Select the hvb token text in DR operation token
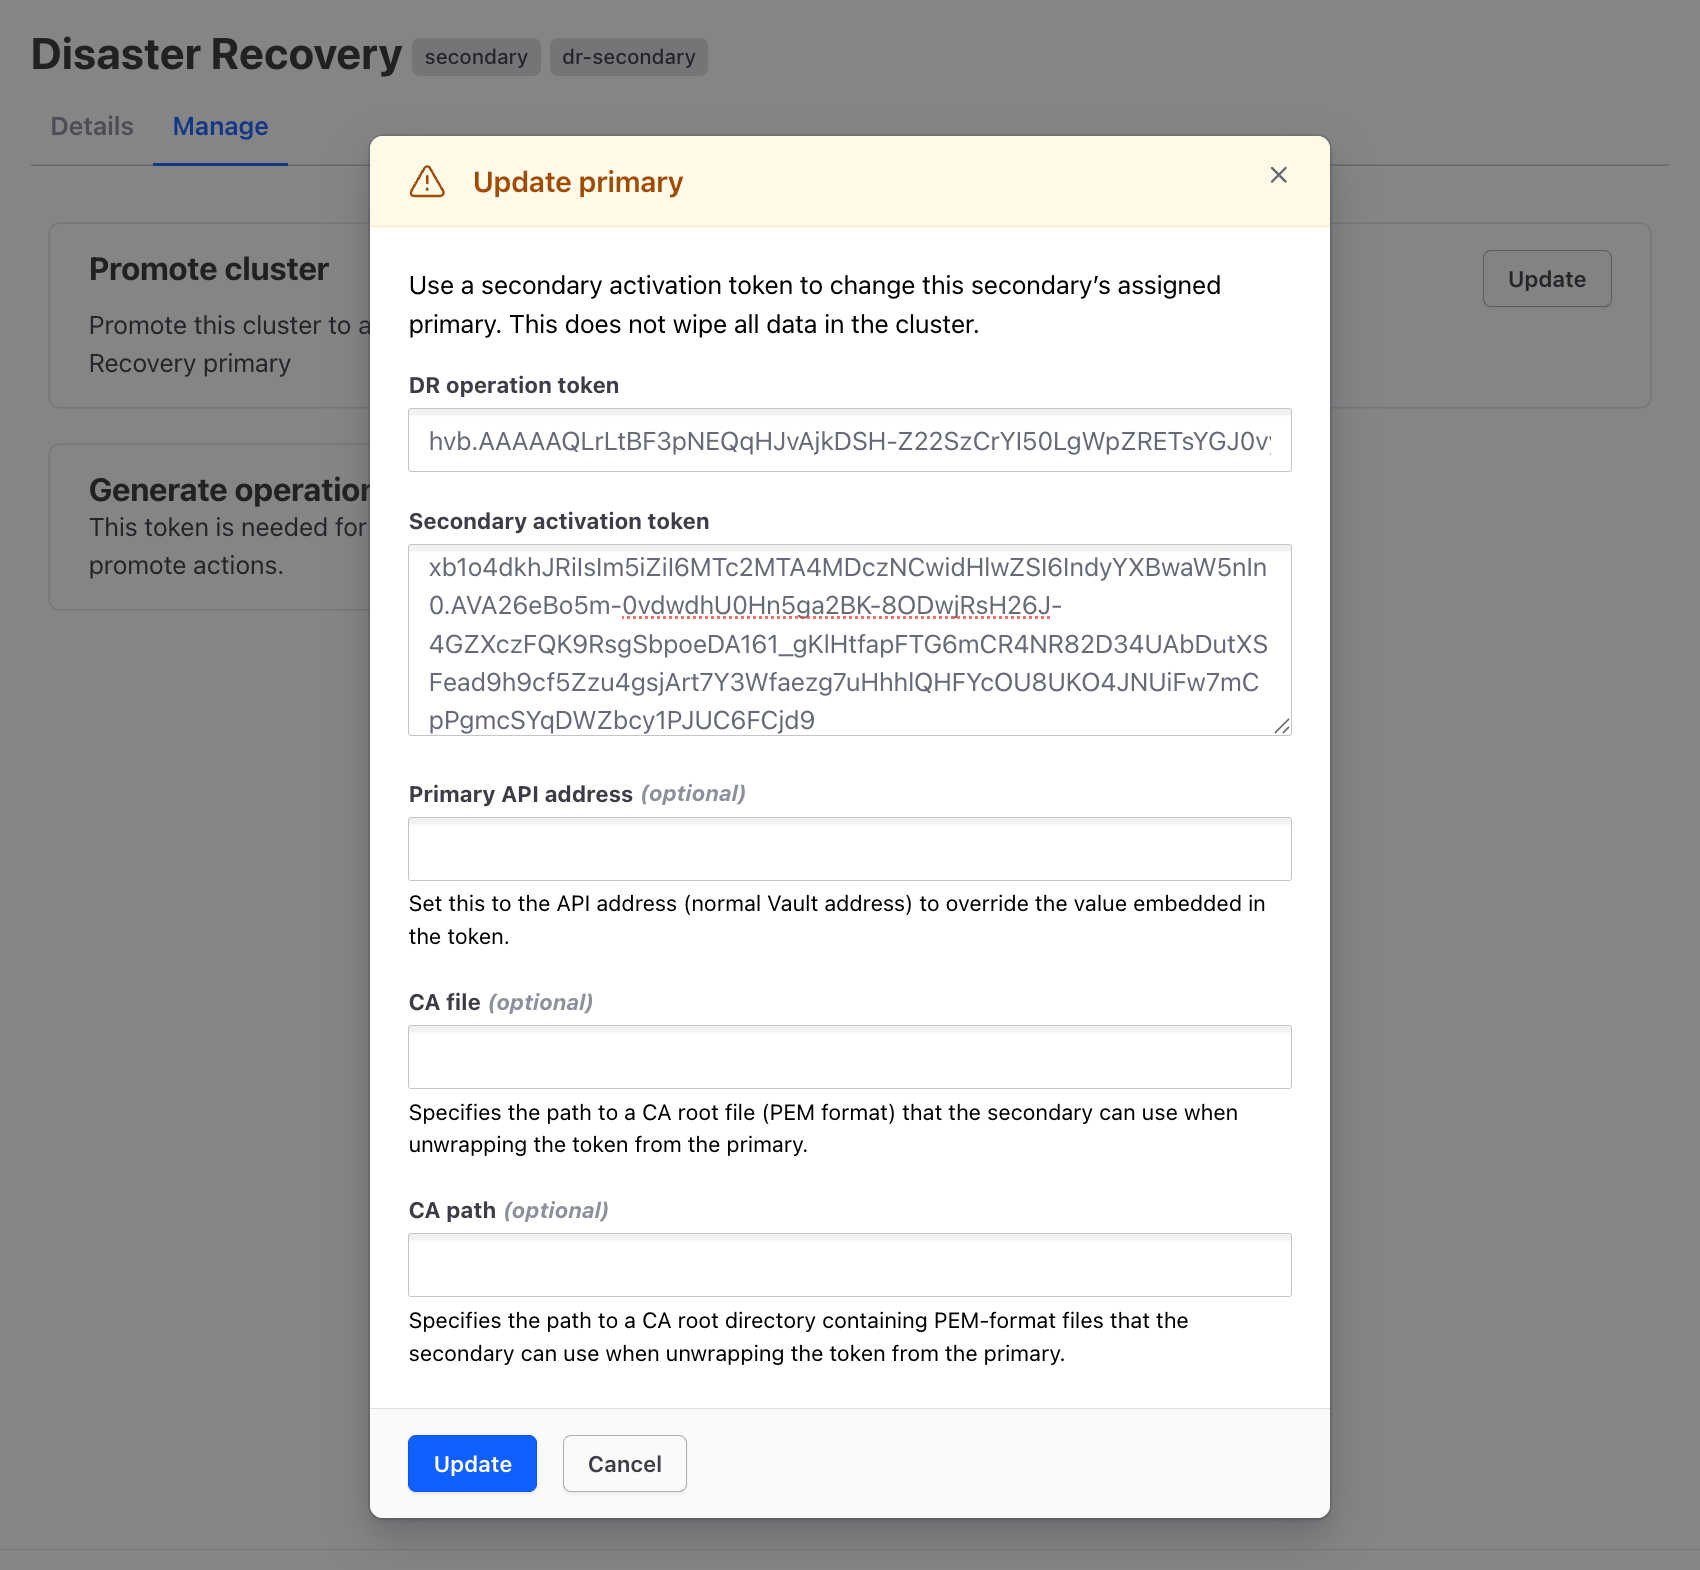1700x1570 pixels. click(x=849, y=440)
